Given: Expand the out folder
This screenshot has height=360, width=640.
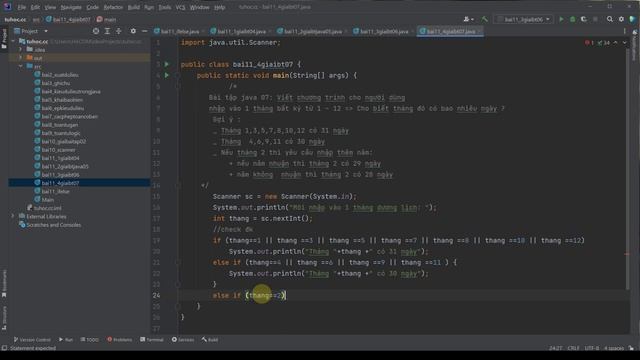Looking at the screenshot, I should tap(20, 58).
